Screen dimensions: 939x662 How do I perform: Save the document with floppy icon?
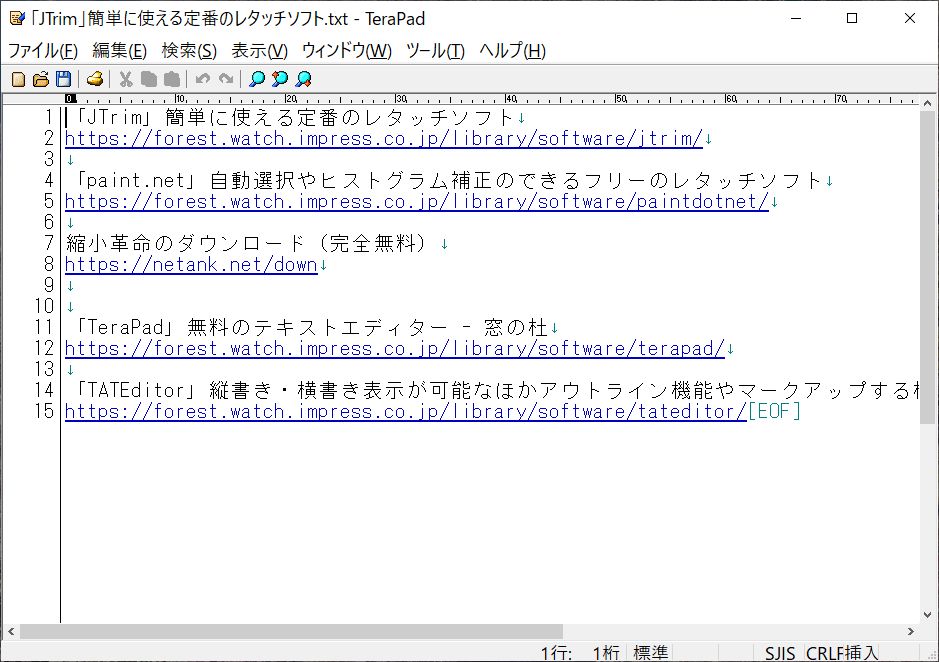point(63,79)
